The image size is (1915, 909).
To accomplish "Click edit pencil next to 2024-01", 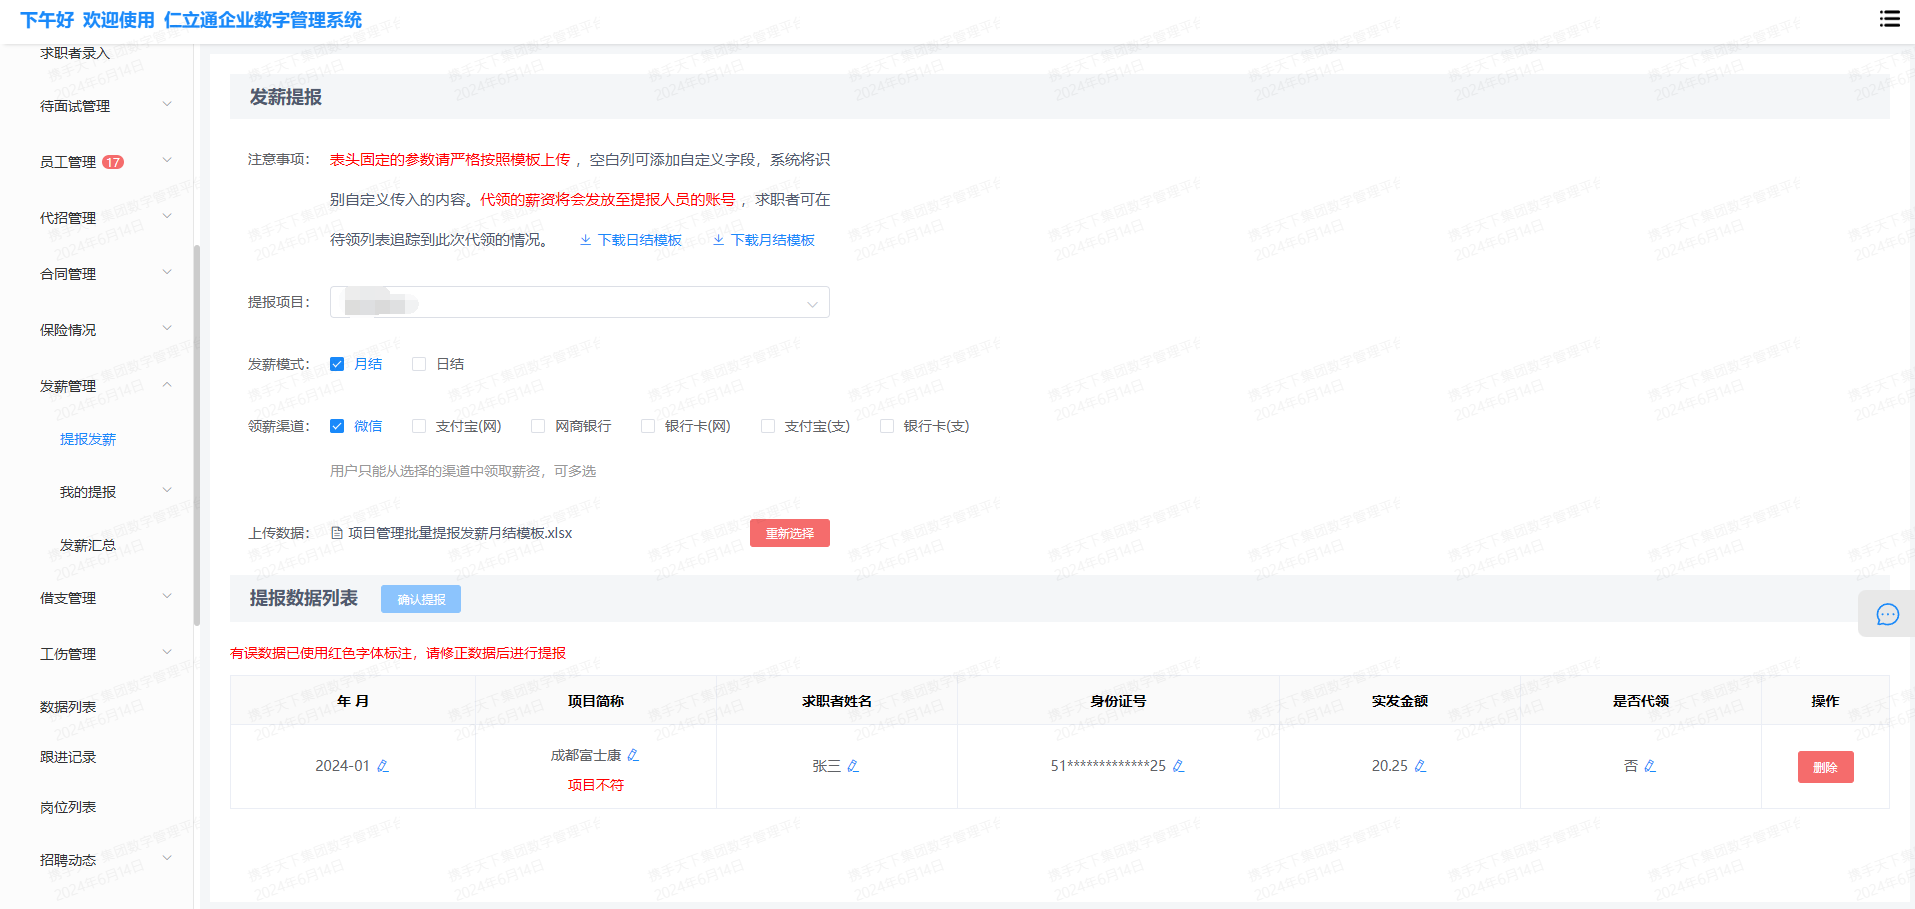I will 382,766.
